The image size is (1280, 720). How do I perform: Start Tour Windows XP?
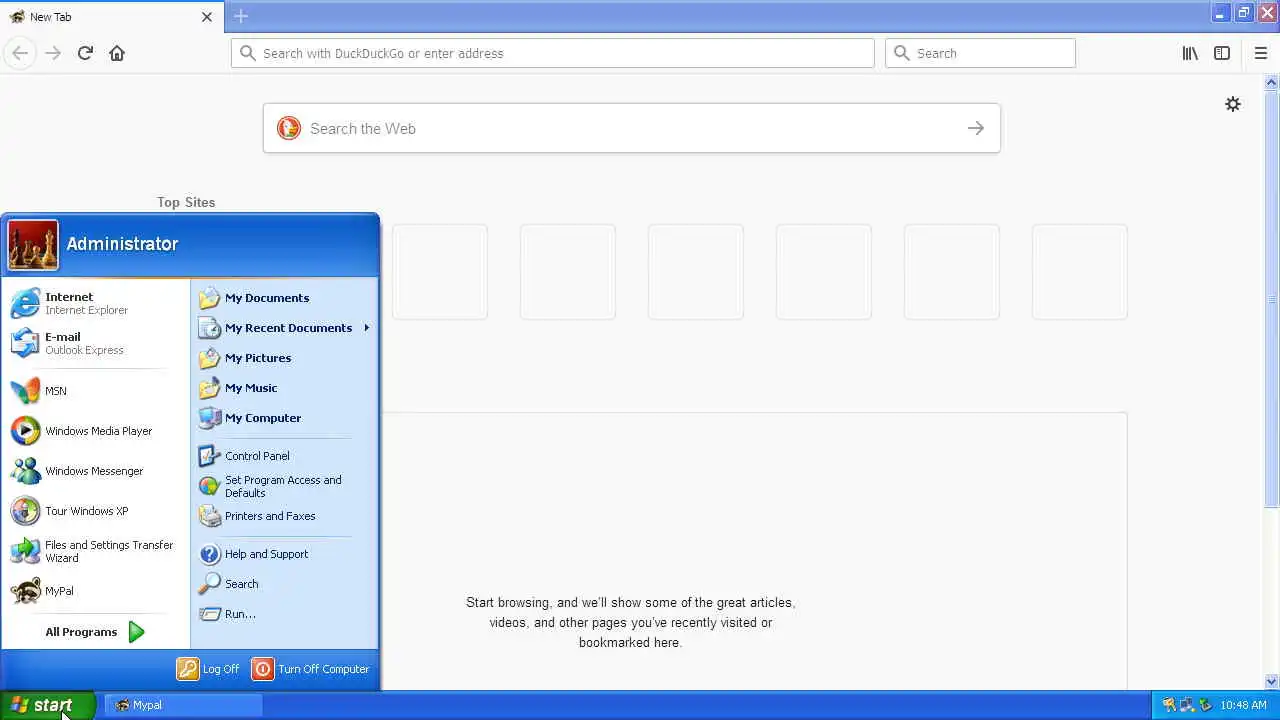[95, 511]
